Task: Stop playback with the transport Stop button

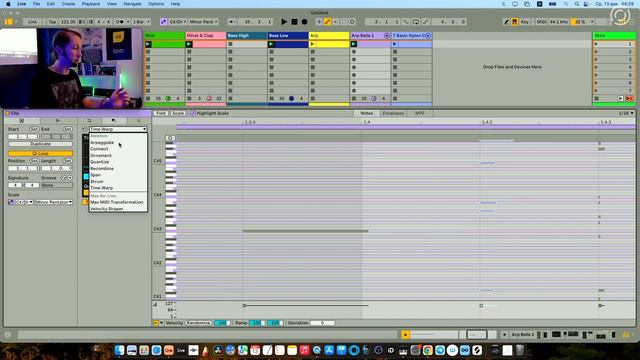Action: click(294, 22)
